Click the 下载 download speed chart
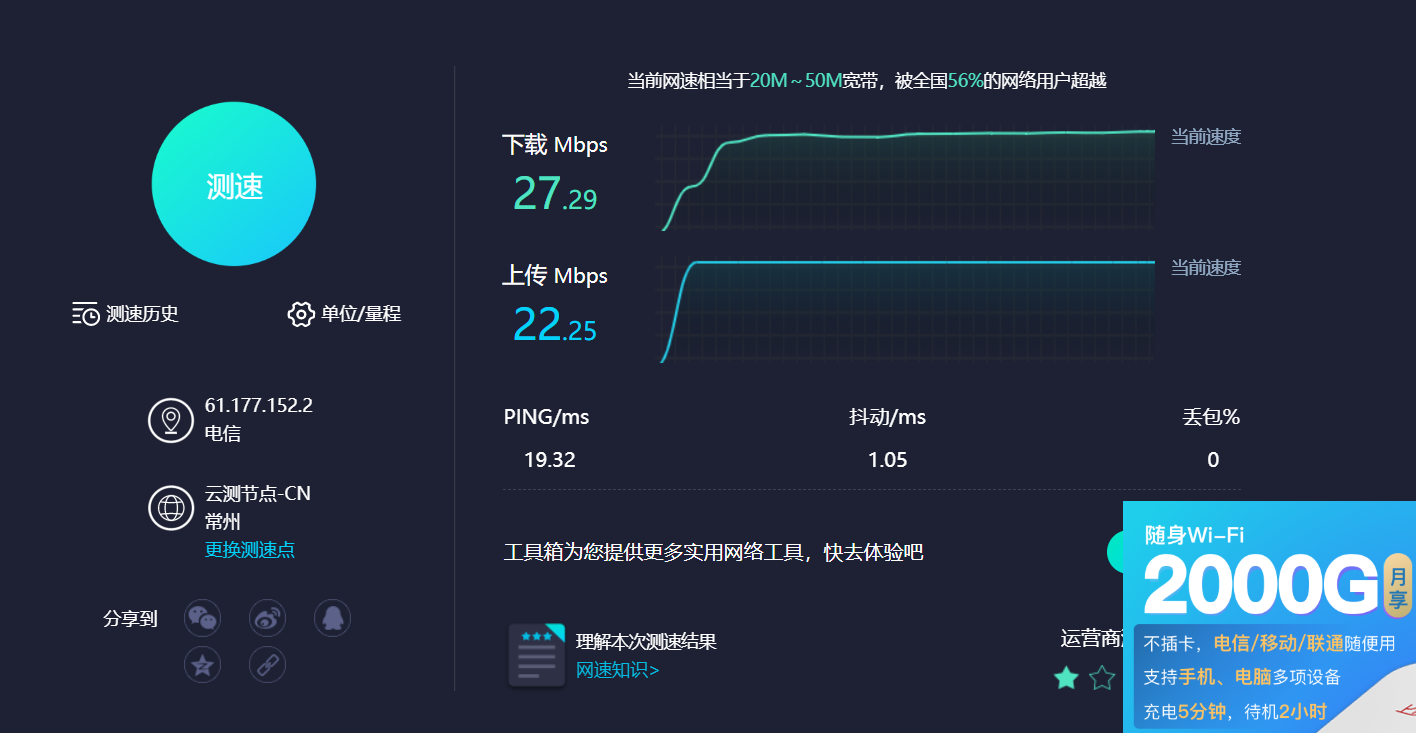 pos(906,180)
